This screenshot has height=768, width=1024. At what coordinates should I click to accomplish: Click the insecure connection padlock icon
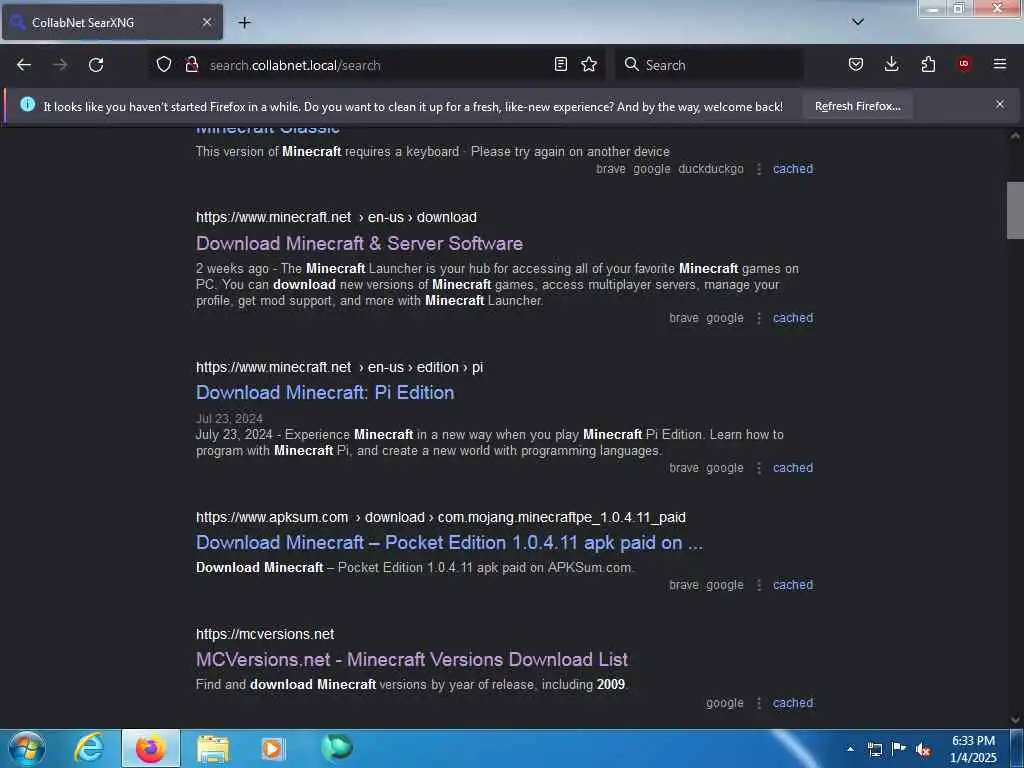click(191, 64)
